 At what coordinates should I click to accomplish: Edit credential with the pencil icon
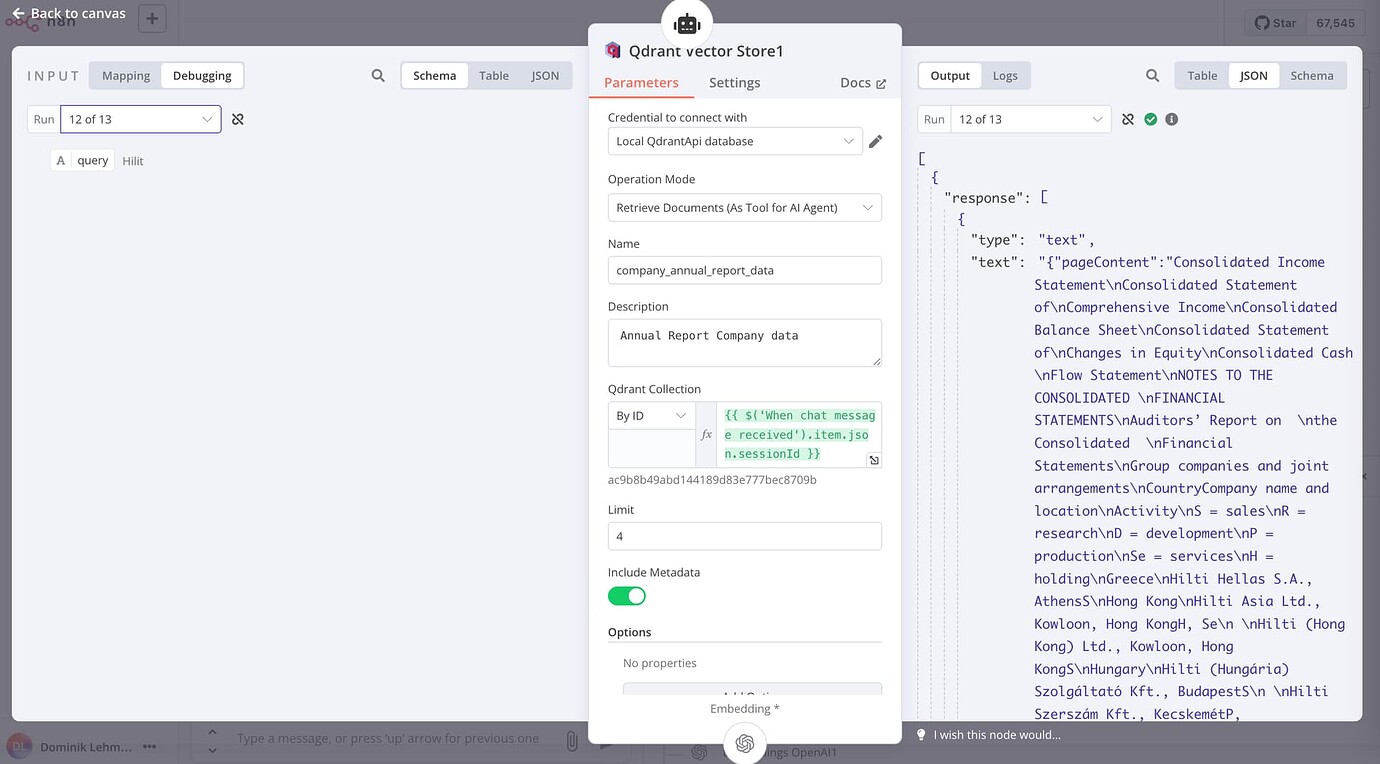[x=875, y=142]
